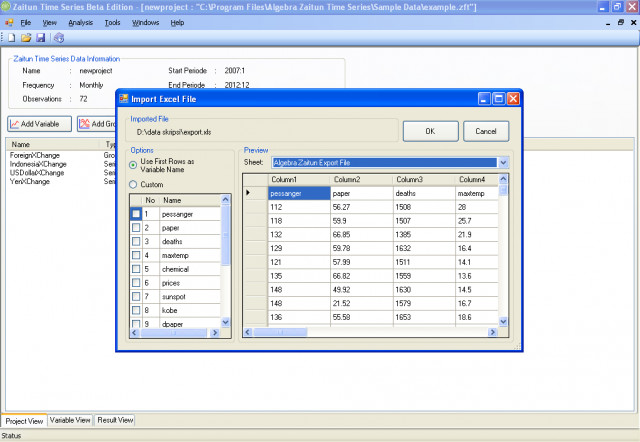Check the pessanger variable checkbox
640x442 pixels.
click(136, 214)
